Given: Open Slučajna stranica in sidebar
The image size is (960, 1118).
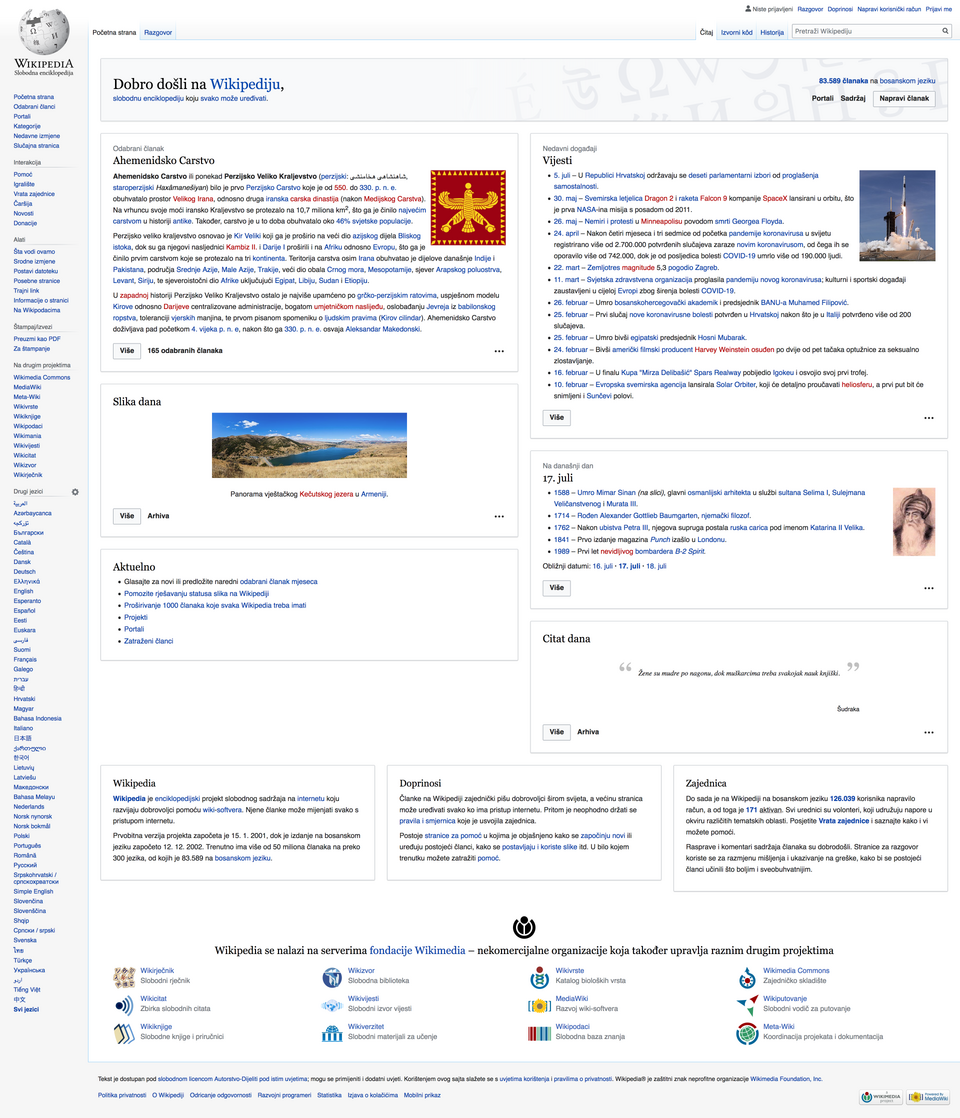Looking at the screenshot, I should (36, 145).
